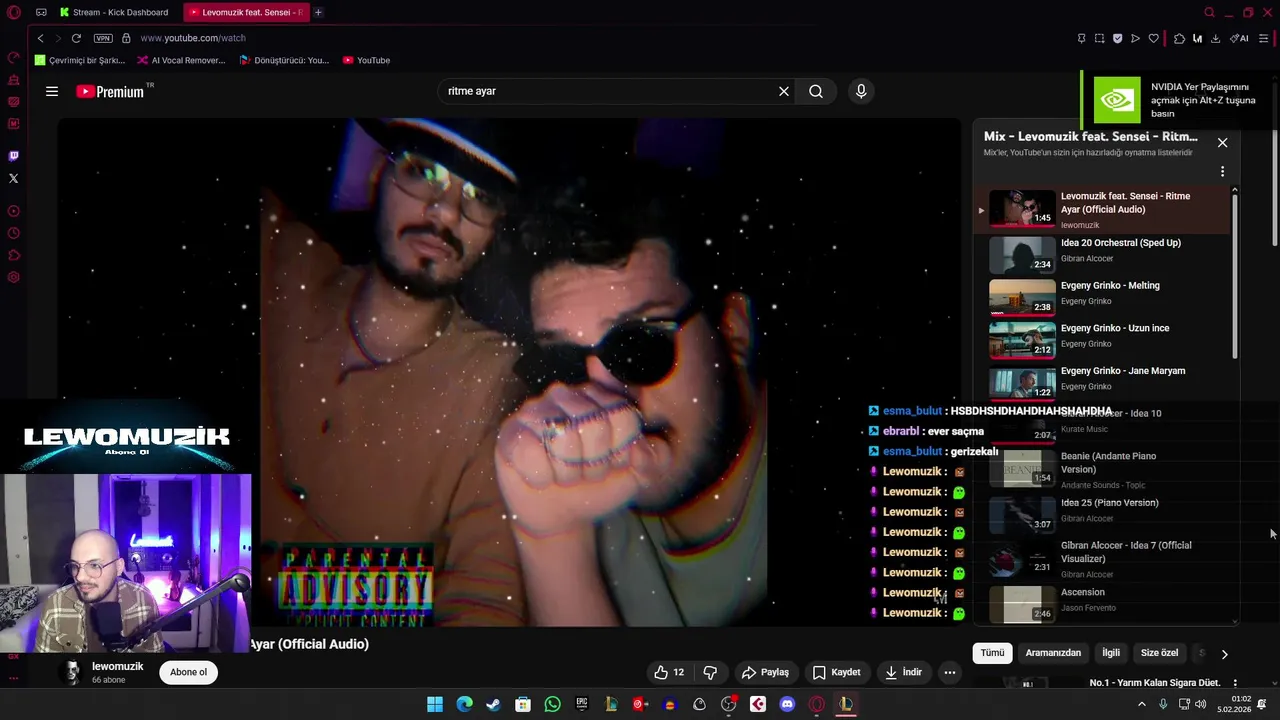1280x720 pixels.
Task: Open Opera easy setup menu icon
Action: tap(1264, 38)
